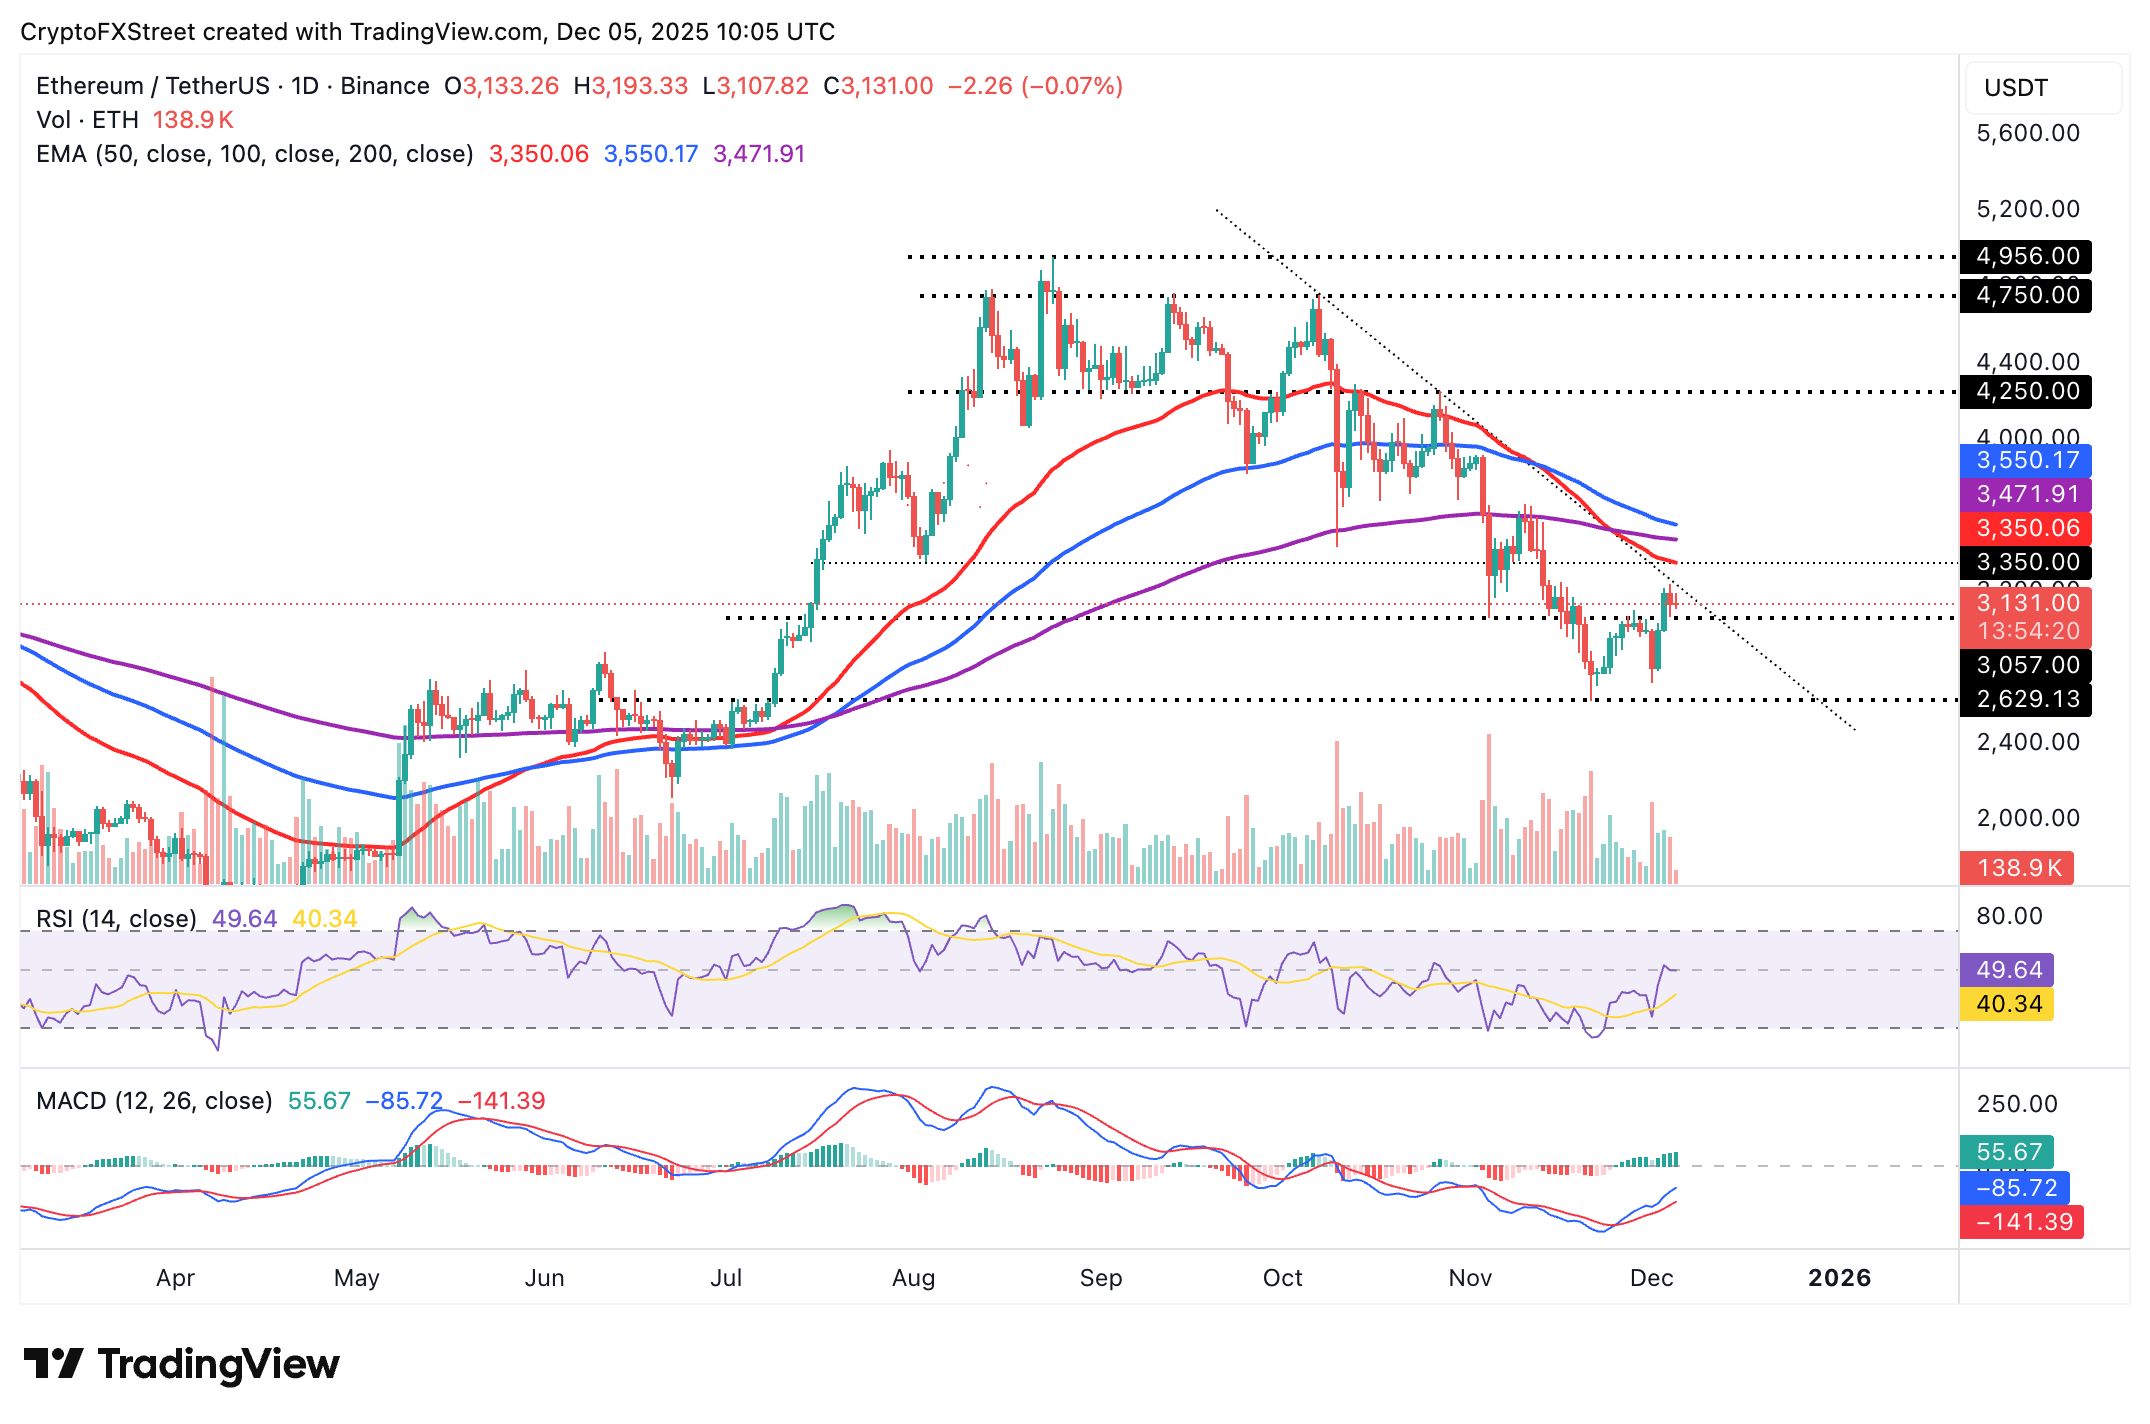Click the USDT currency label
Viewport: 2150px width, 1424px height.
(2015, 88)
